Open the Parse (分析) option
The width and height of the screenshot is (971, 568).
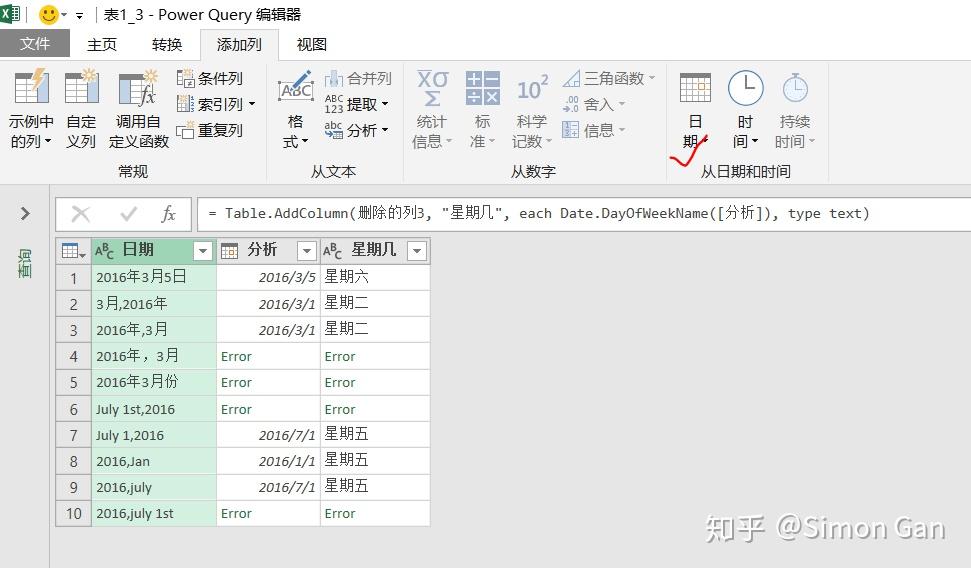357,130
